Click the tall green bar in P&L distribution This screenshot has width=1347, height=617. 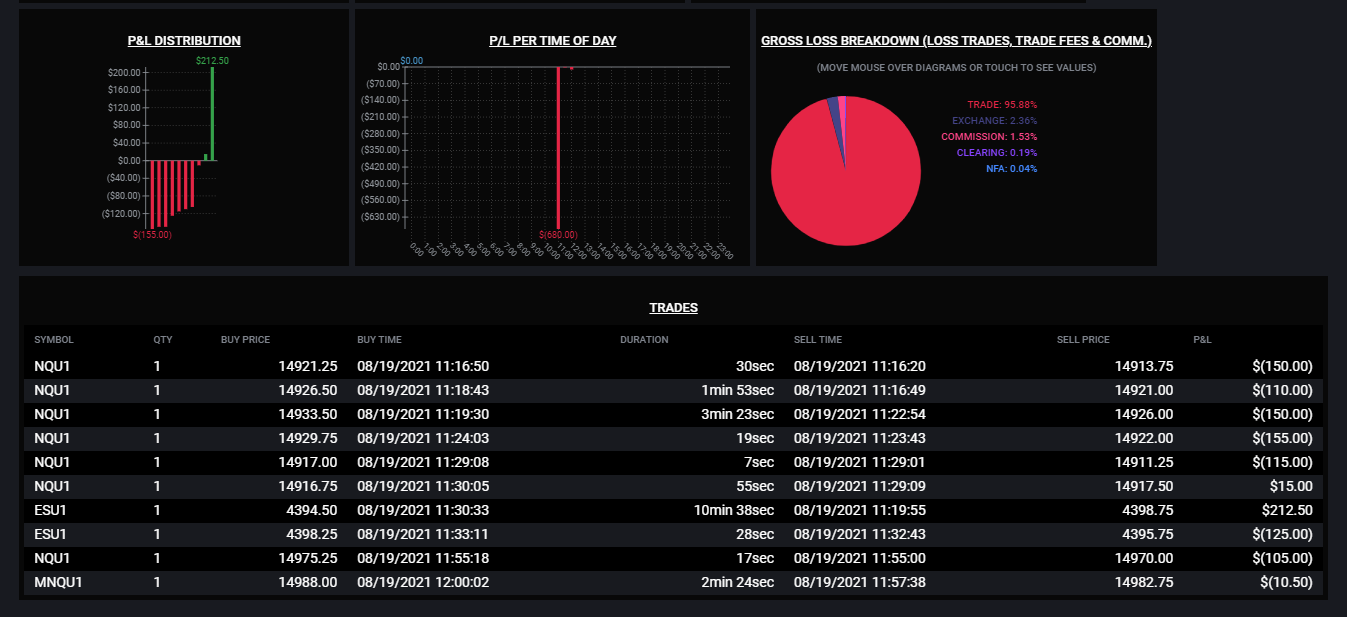coord(212,113)
